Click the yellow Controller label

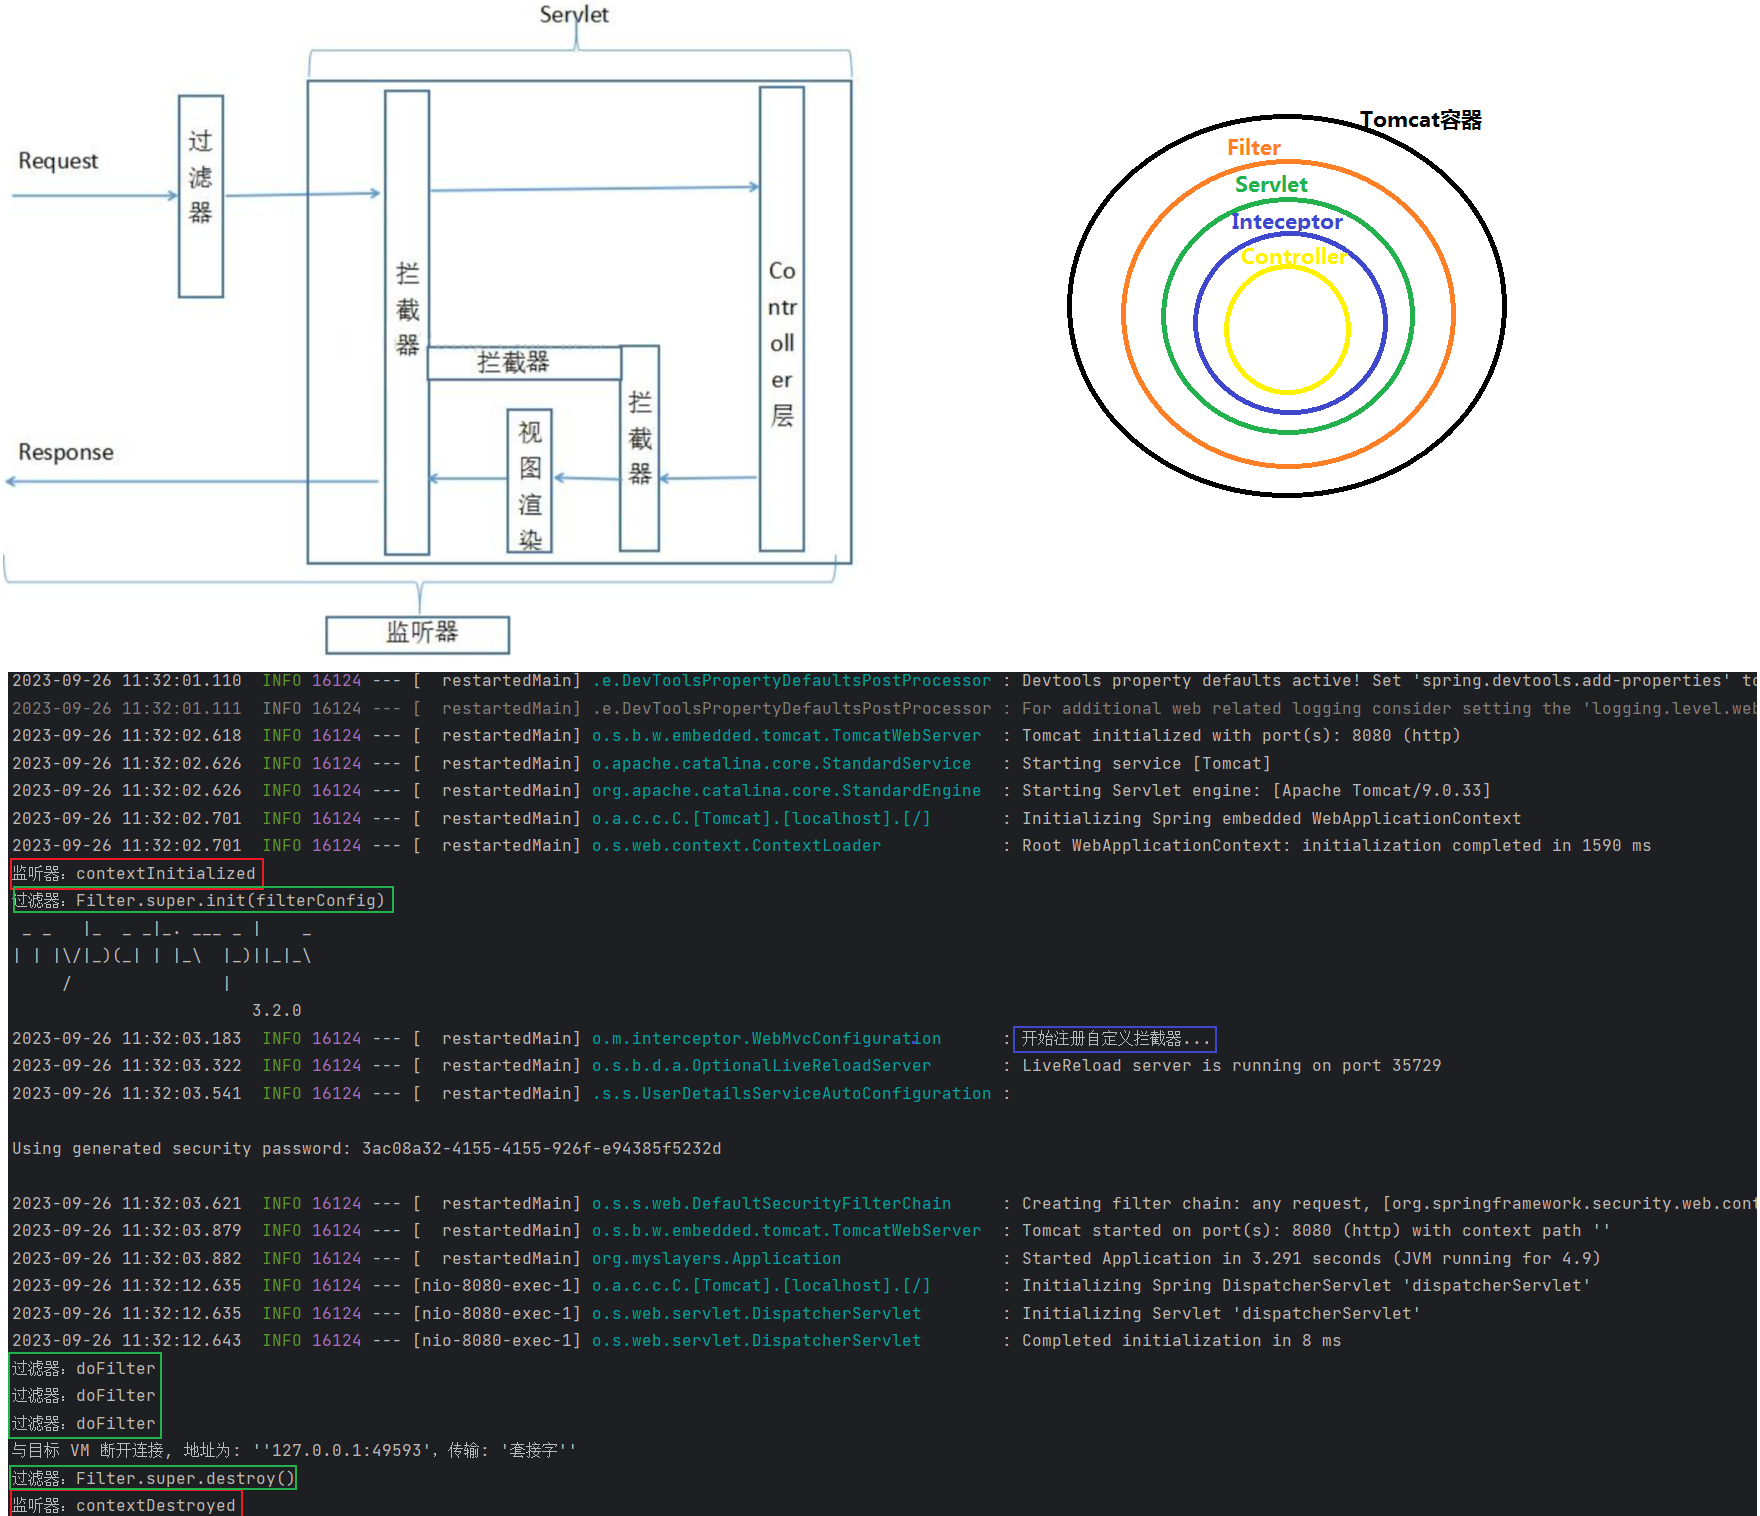1292,257
